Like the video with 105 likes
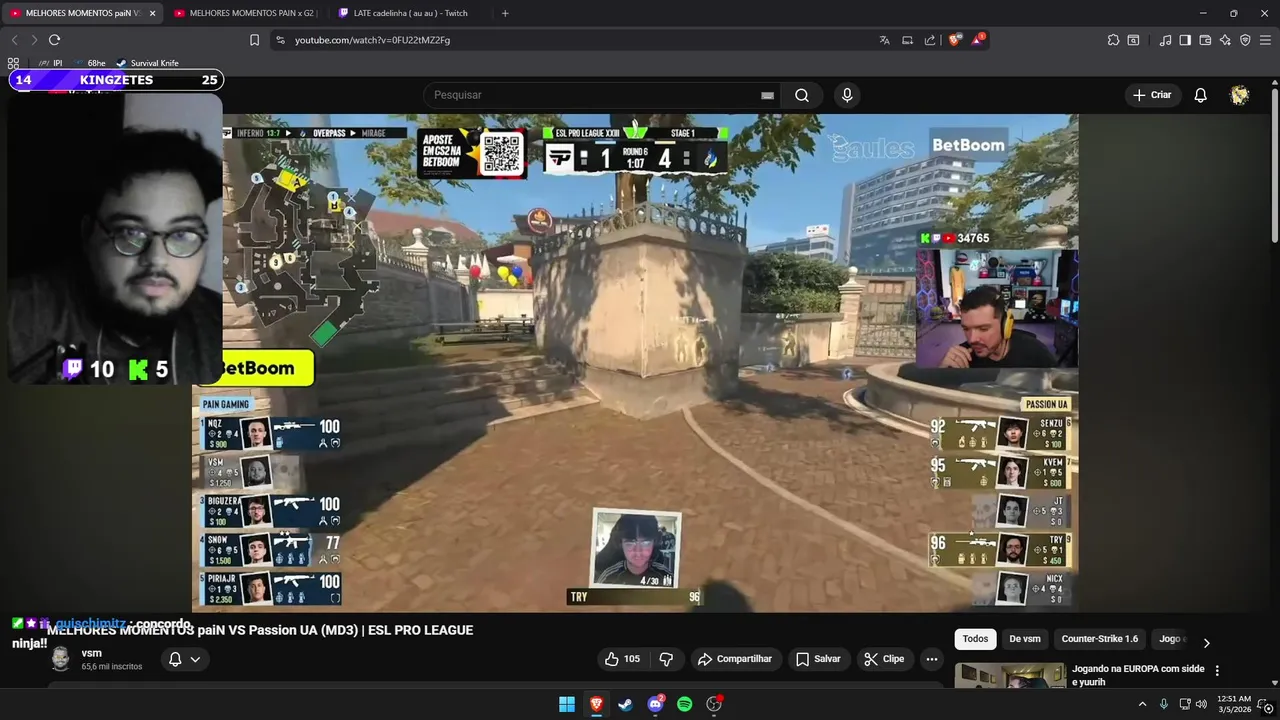The width and height of the screenshot is (1280, 720). pos(622,659)
